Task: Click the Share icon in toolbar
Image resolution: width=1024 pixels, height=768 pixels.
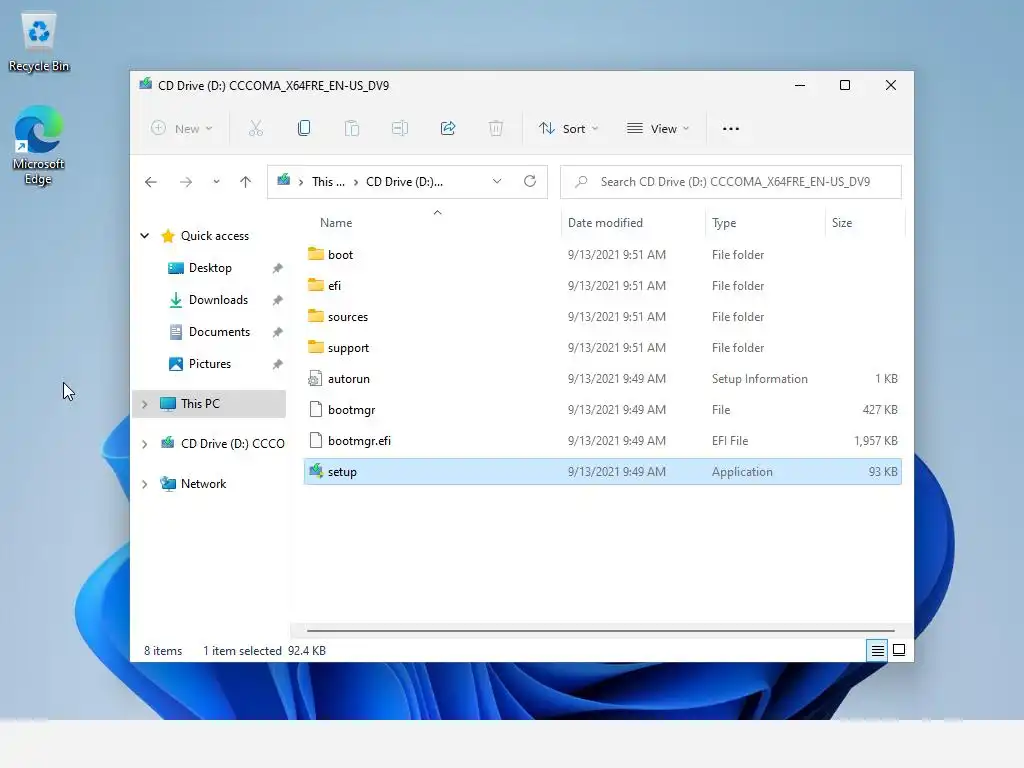Action: [448, 129]
